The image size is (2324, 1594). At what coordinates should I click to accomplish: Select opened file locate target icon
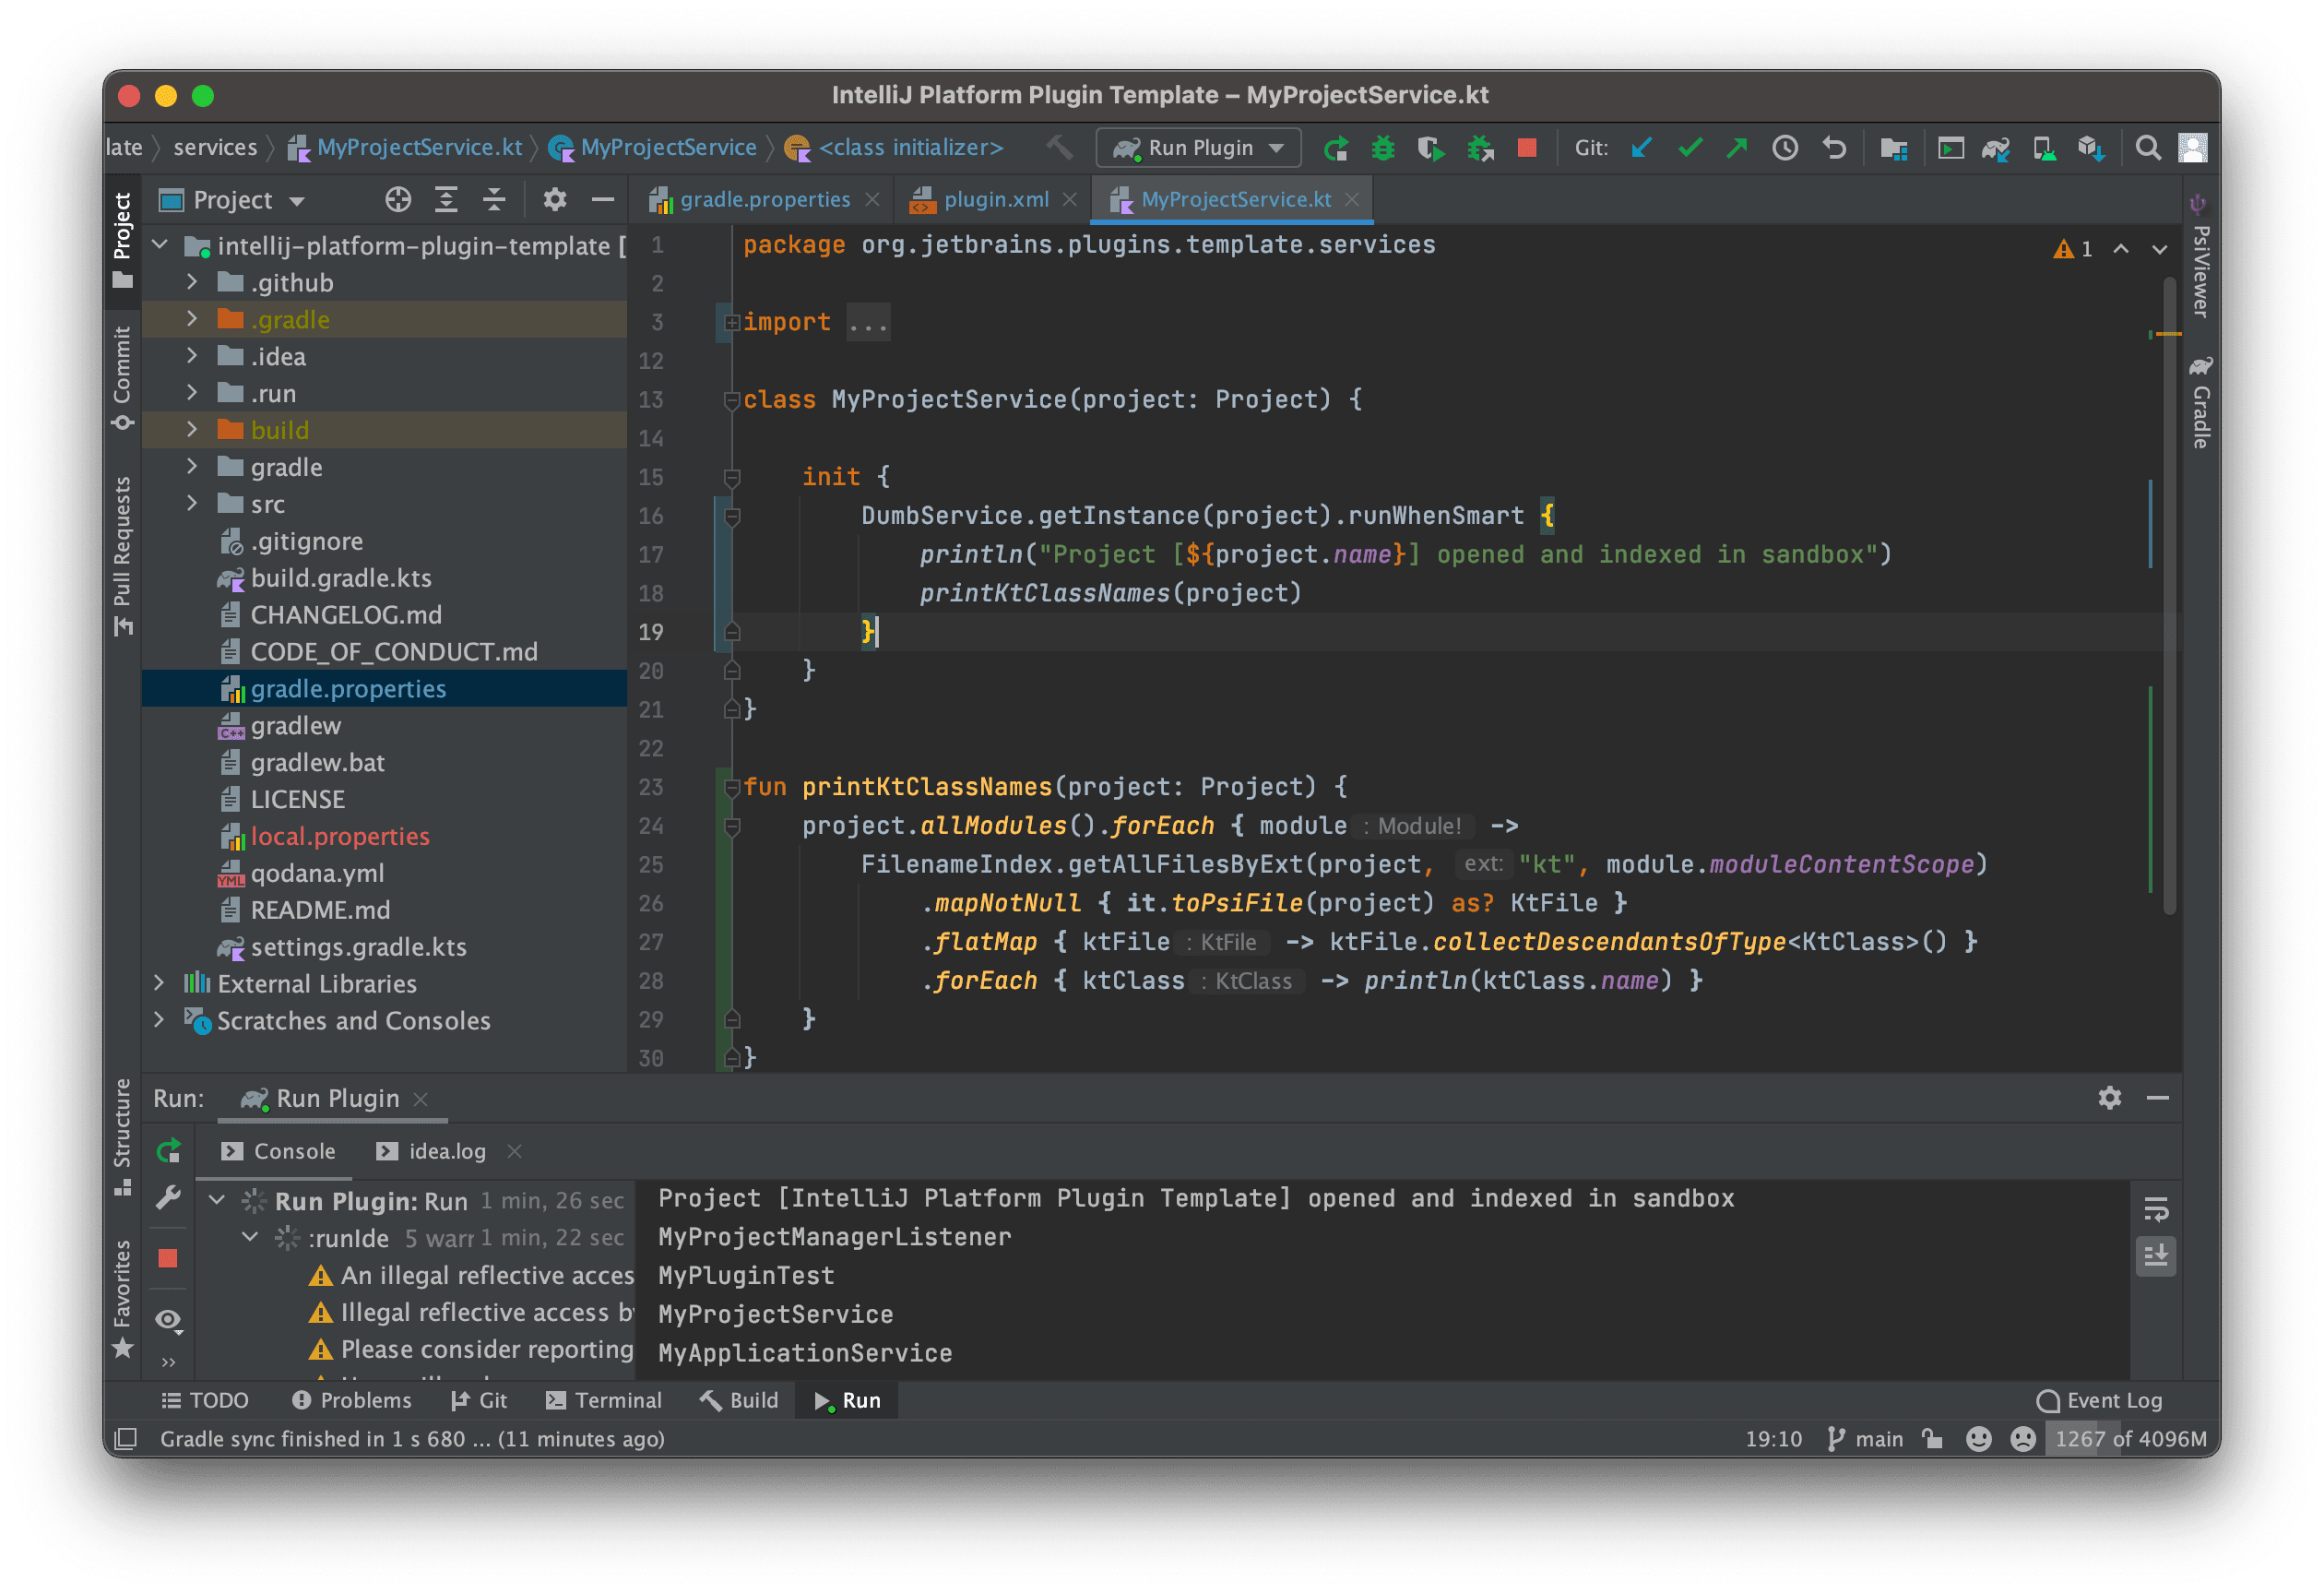click(398, 200)
